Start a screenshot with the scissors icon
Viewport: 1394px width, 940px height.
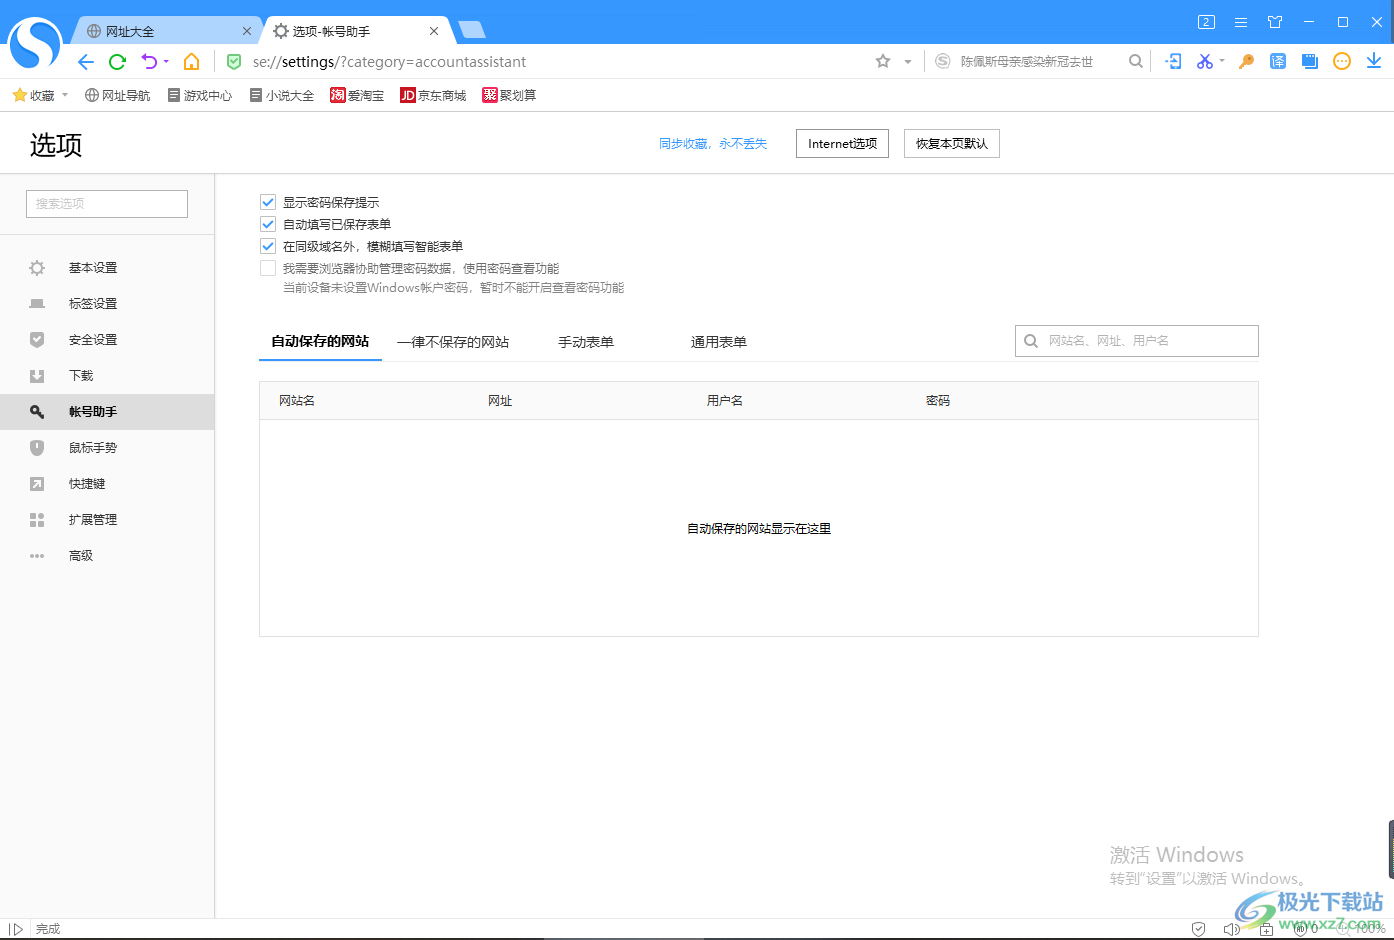click(x=1205, y=61)
